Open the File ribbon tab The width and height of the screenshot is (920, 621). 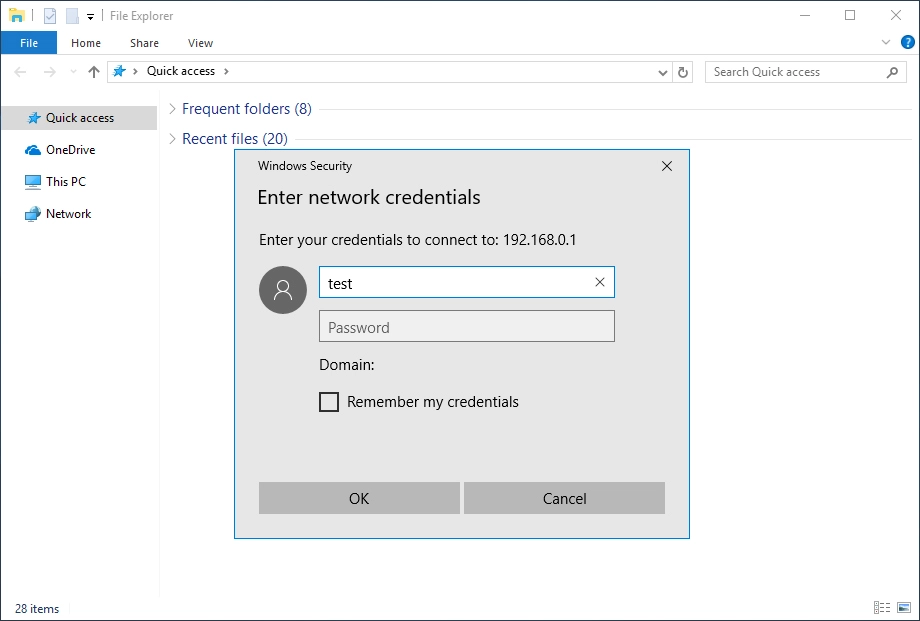point(29,43)
